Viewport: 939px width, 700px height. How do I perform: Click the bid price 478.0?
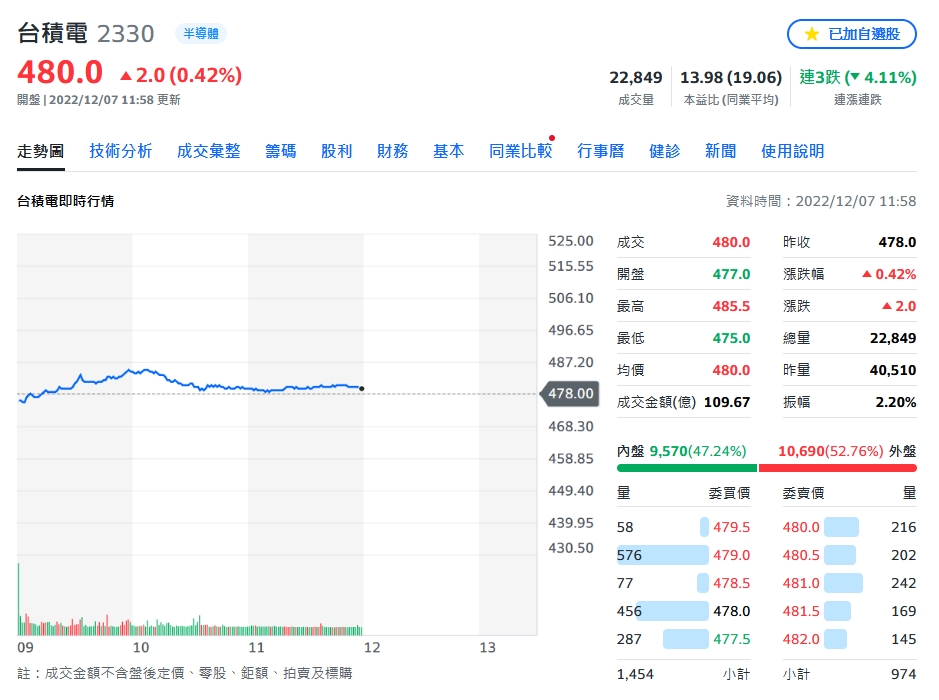pos(731,611)
